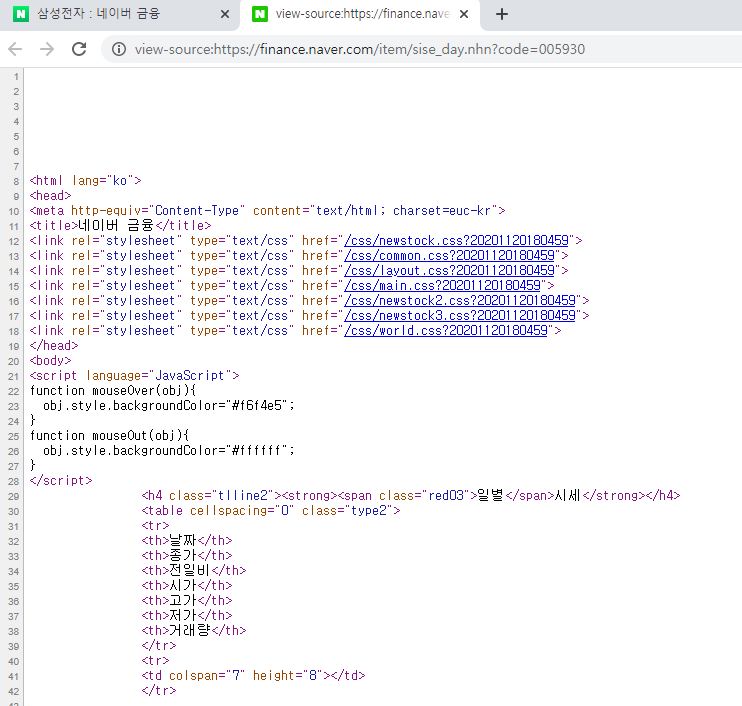Click the <th>날짜</th> line

(x=187, y=541)
